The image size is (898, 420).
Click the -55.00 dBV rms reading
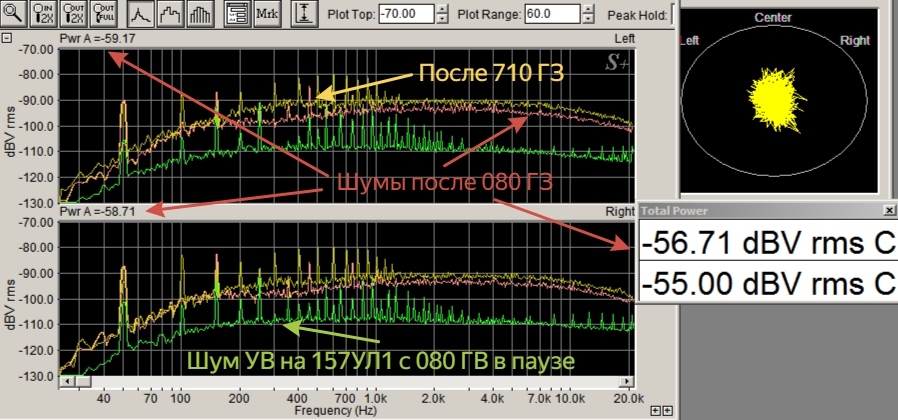pos(767,283)
